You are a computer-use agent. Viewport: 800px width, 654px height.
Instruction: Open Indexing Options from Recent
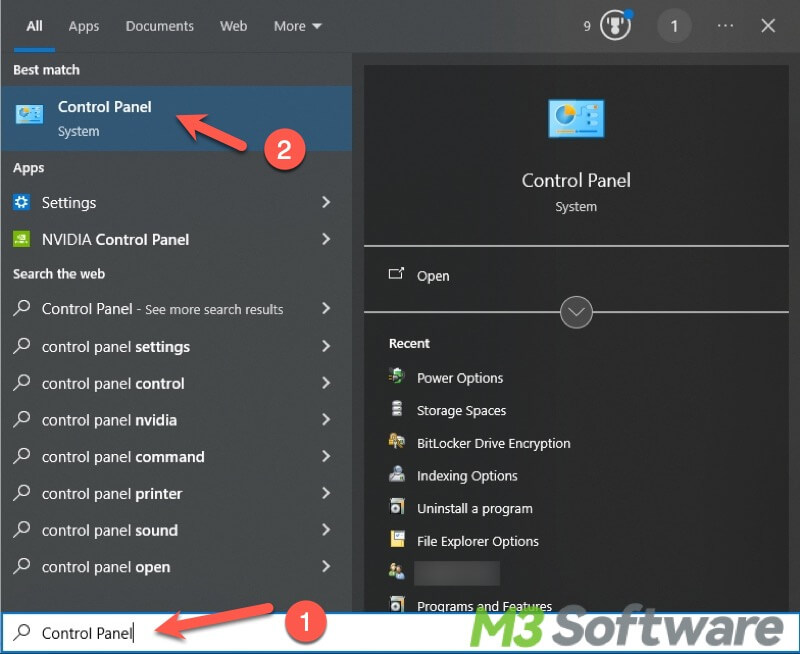click(x=467, y=476)
